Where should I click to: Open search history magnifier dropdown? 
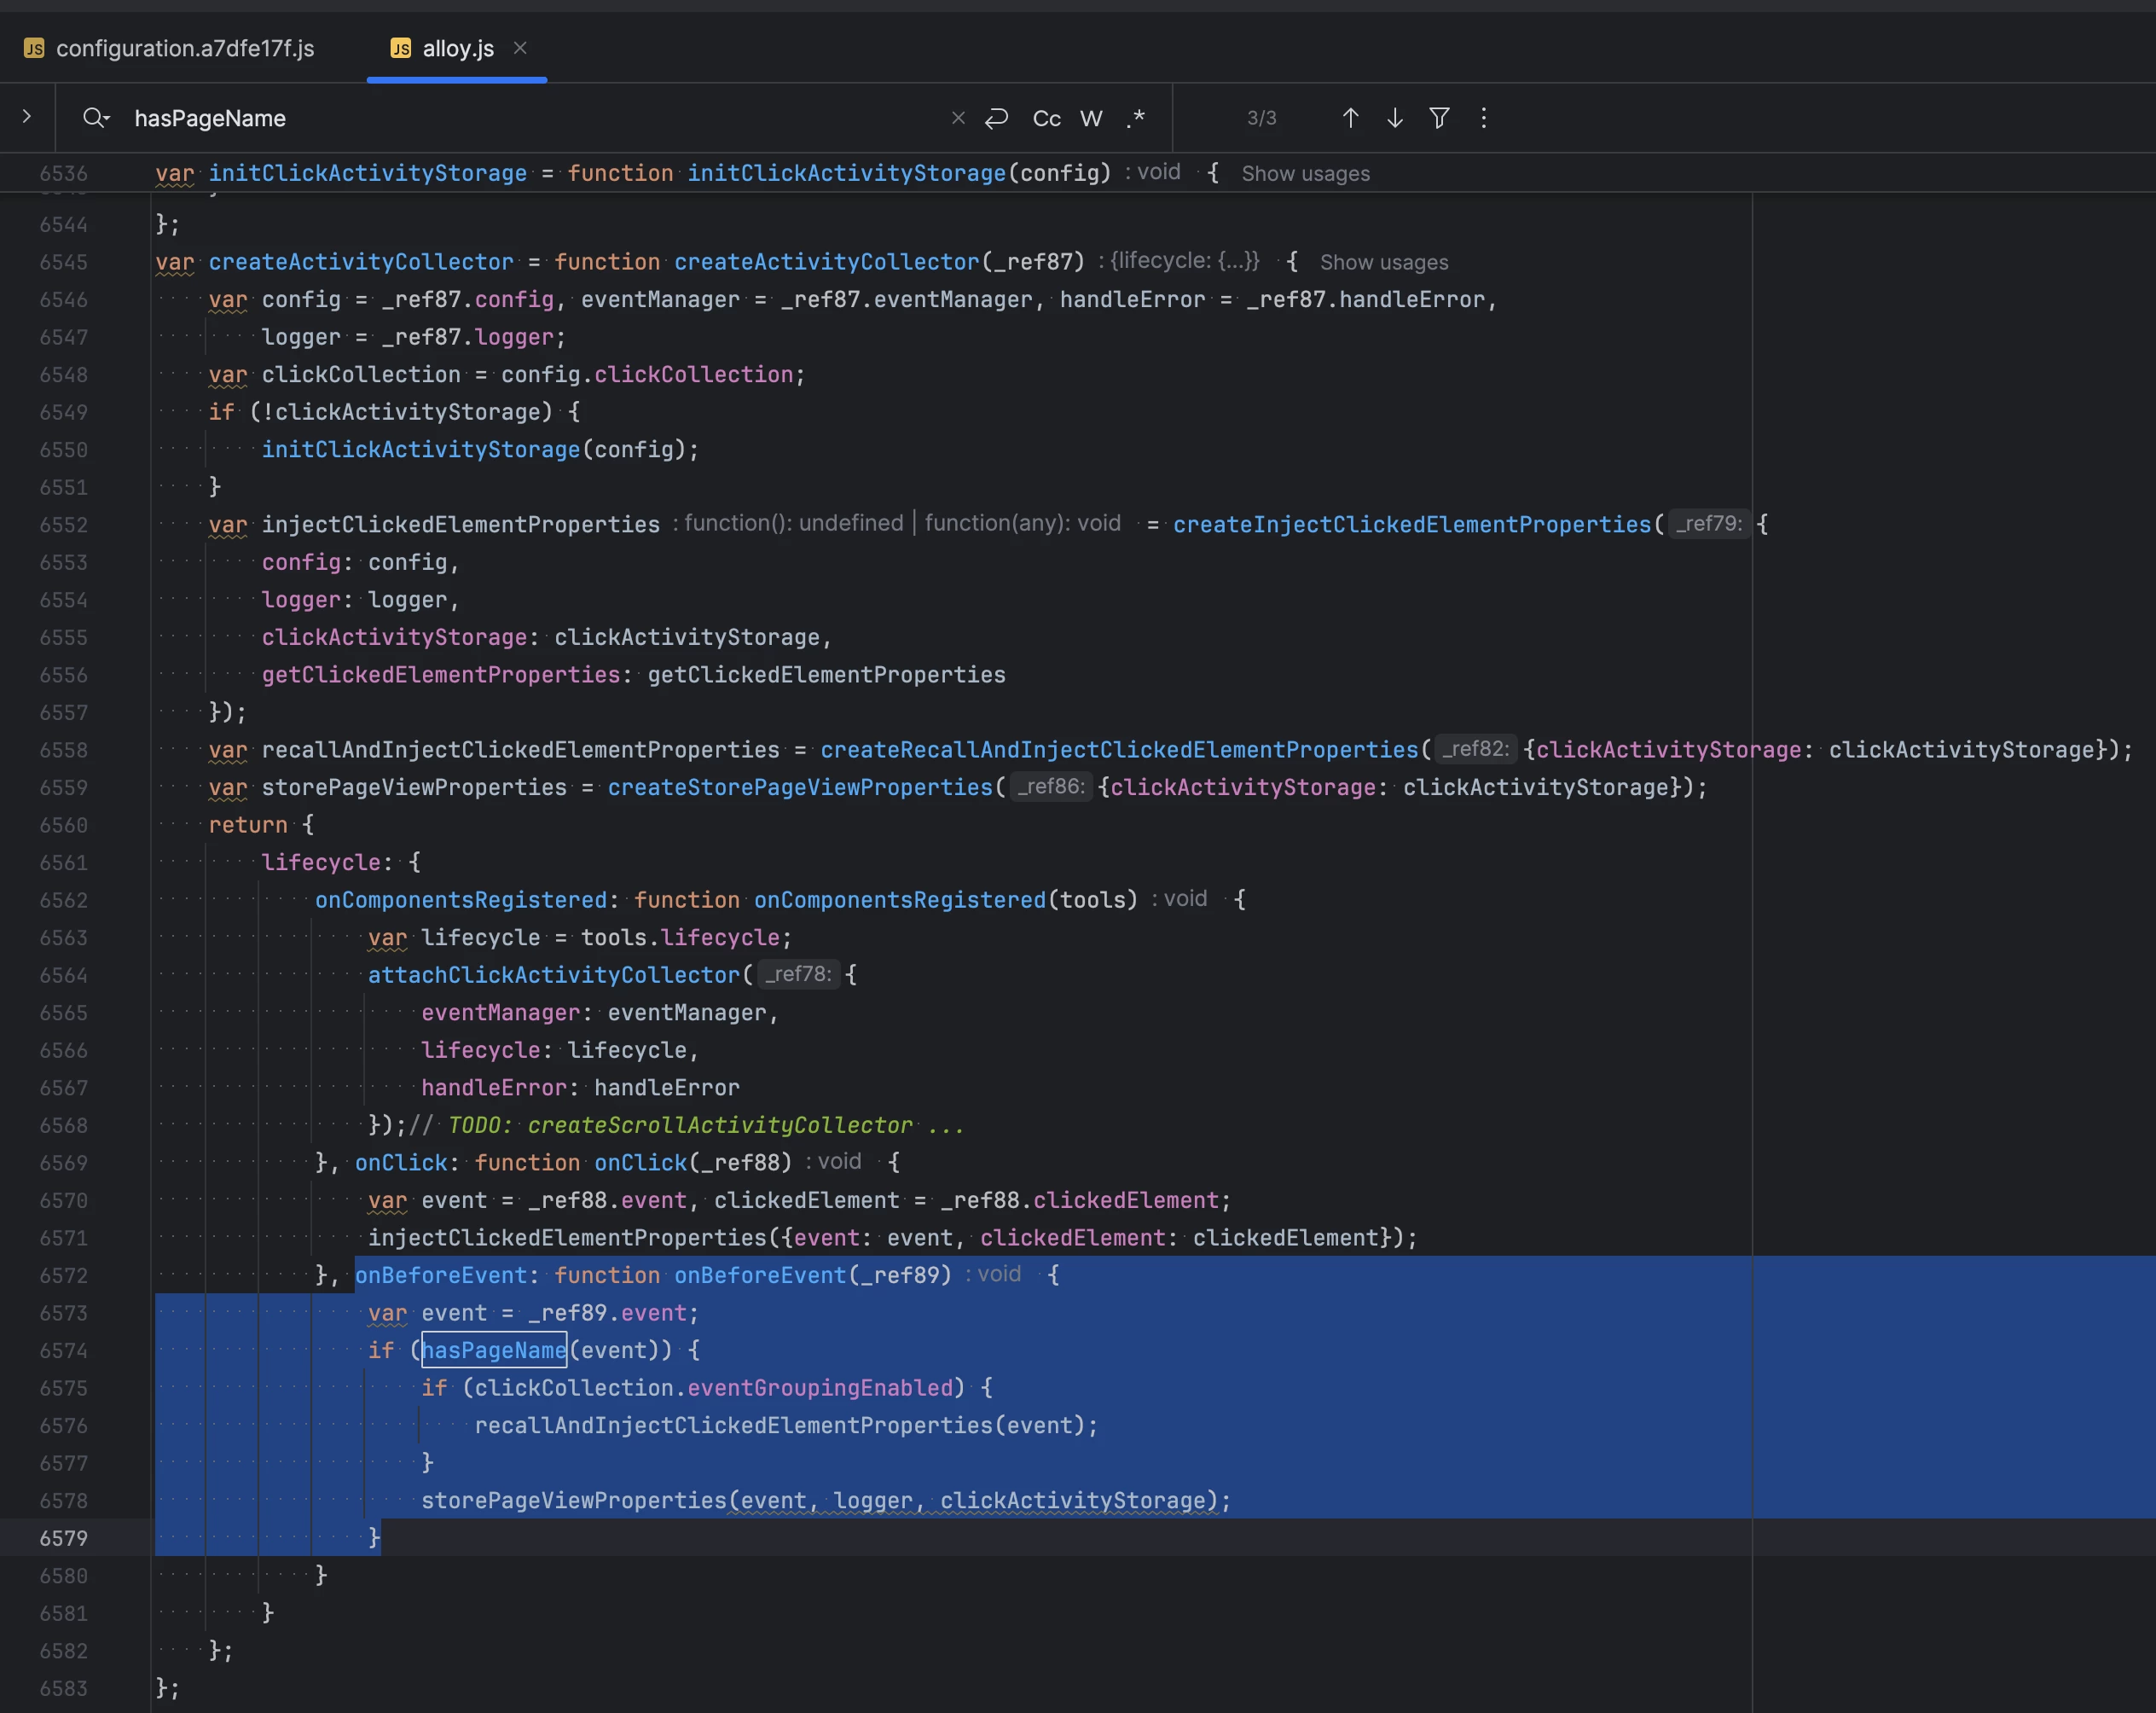coord(96,118)
